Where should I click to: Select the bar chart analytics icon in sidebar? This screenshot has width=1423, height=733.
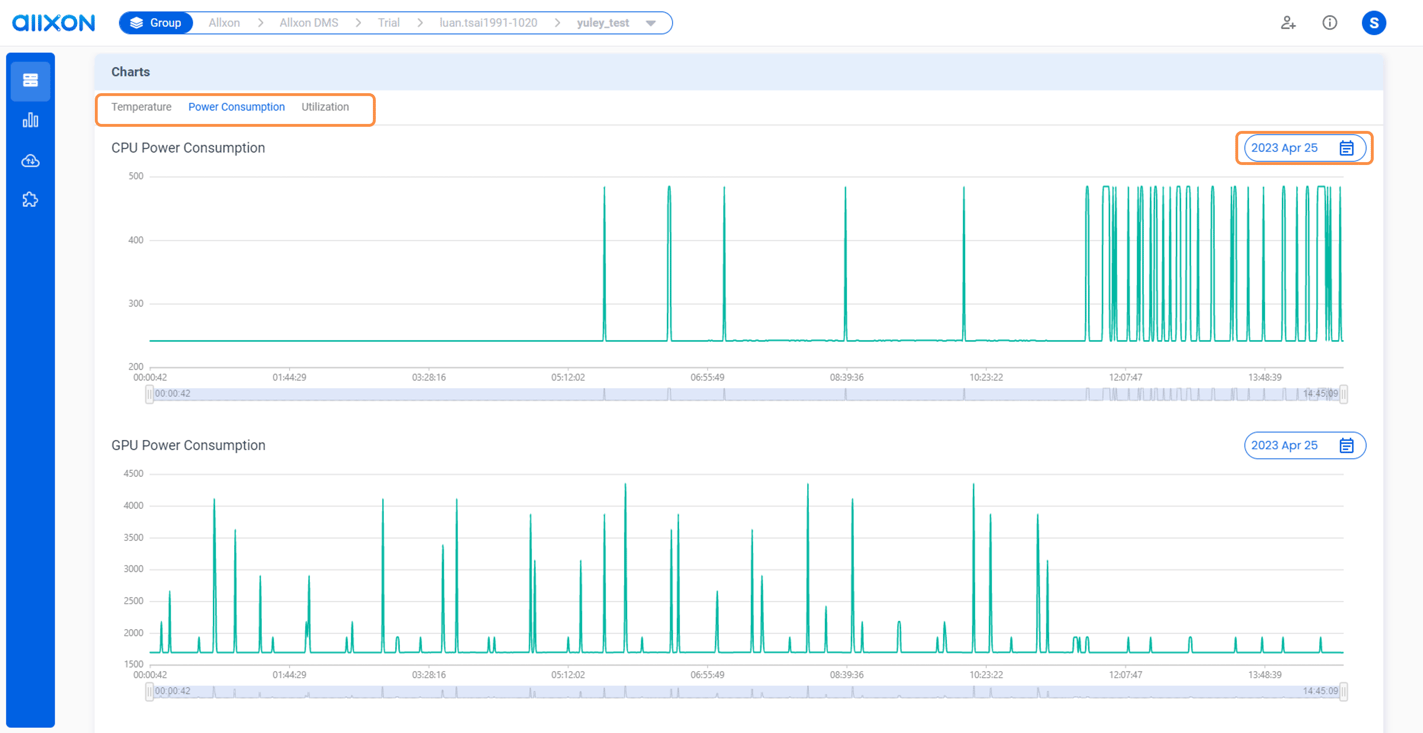[x=30, y=119]
